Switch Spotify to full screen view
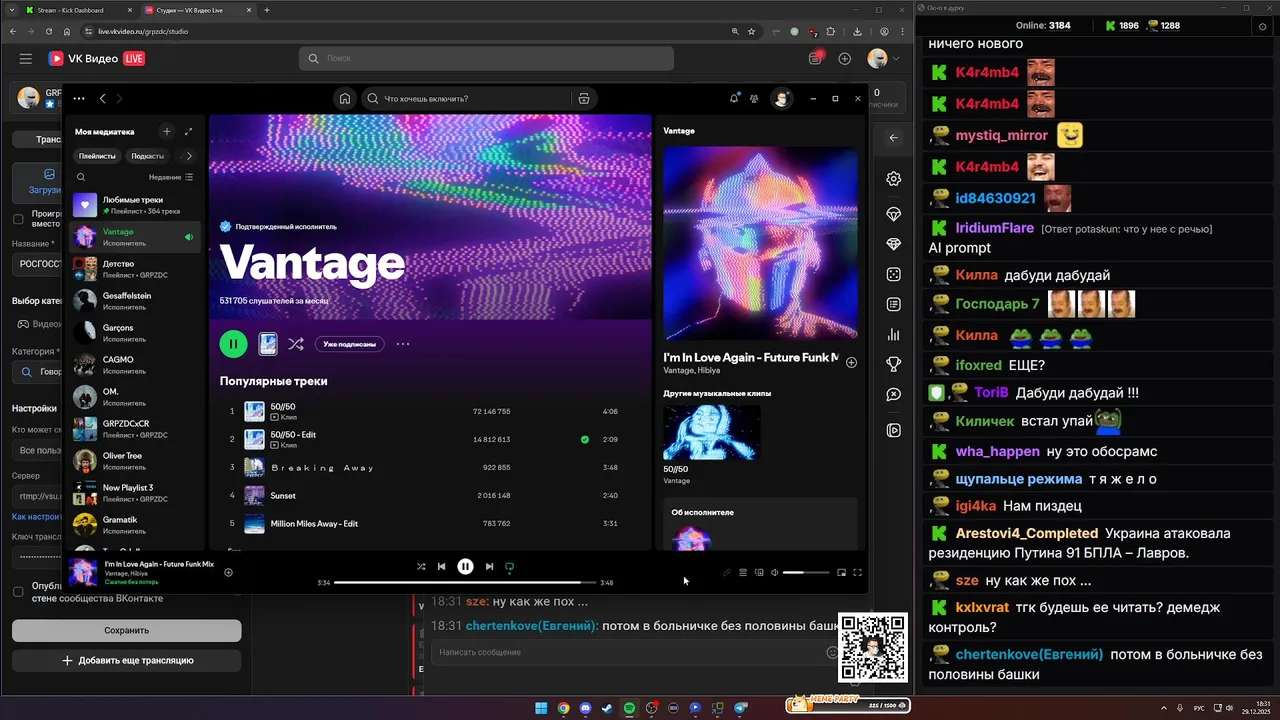This screenshot has height=720, width=1280. 857,572
